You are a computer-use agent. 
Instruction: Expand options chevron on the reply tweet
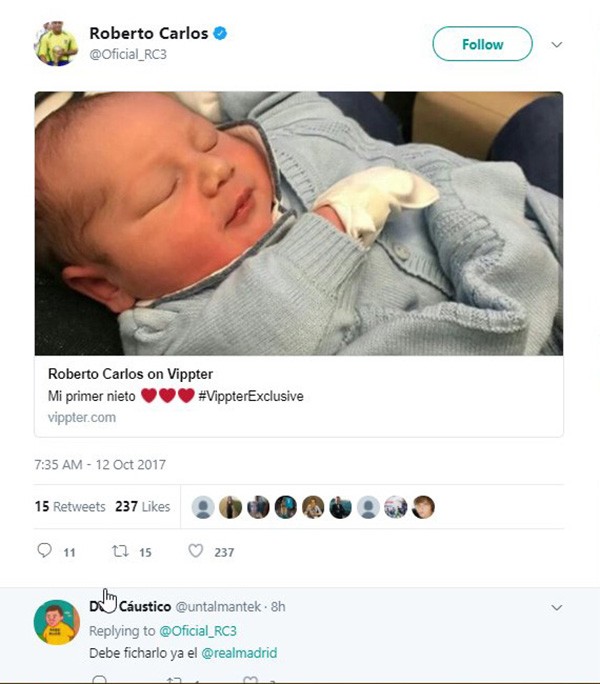[557, 607]
